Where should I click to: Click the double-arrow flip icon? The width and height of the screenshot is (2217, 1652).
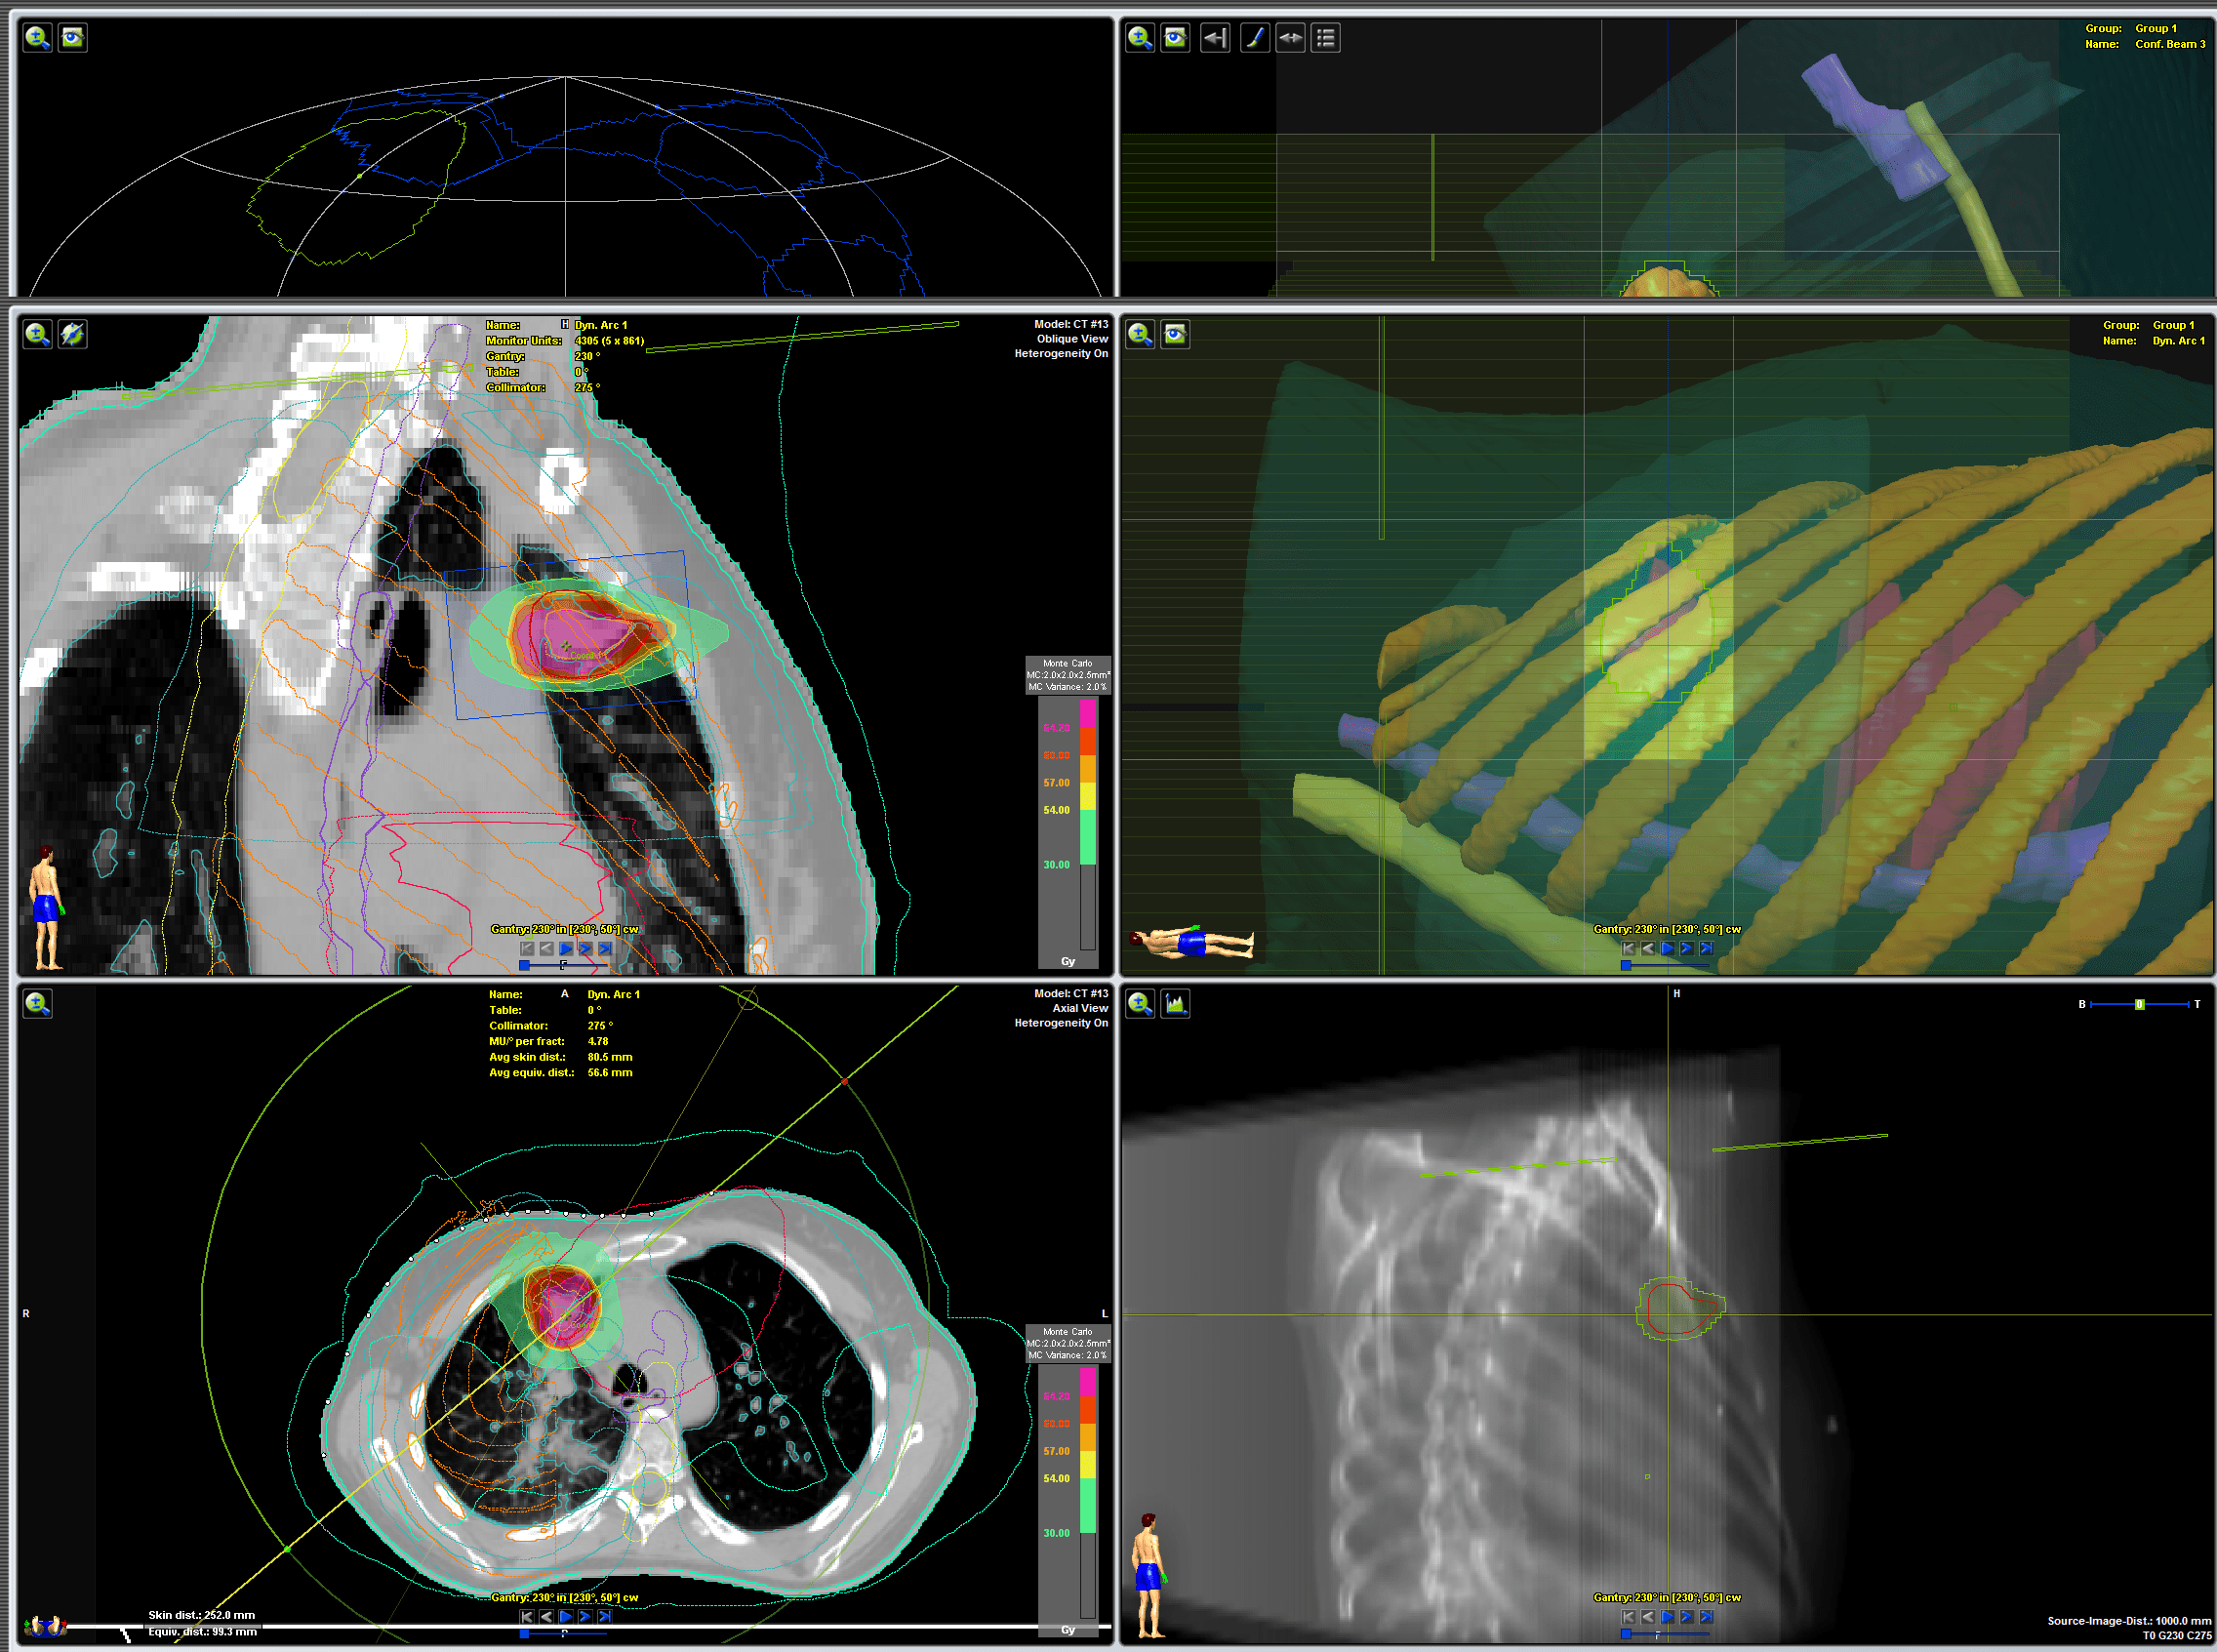1290,38
